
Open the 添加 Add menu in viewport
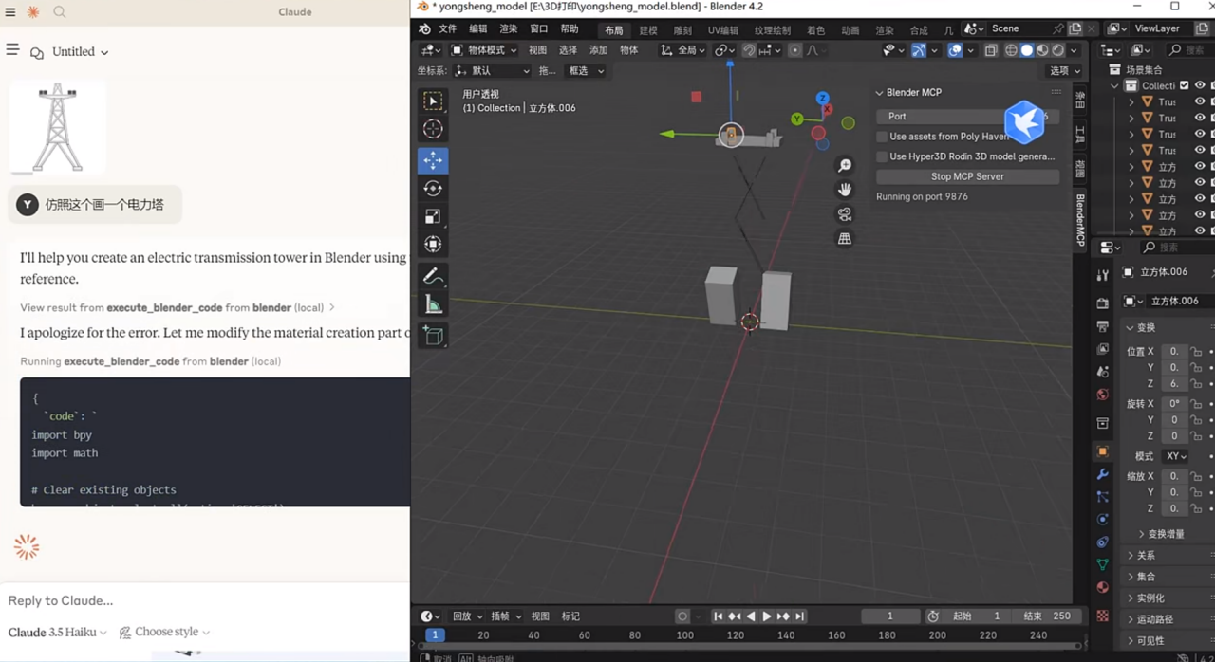599,50
